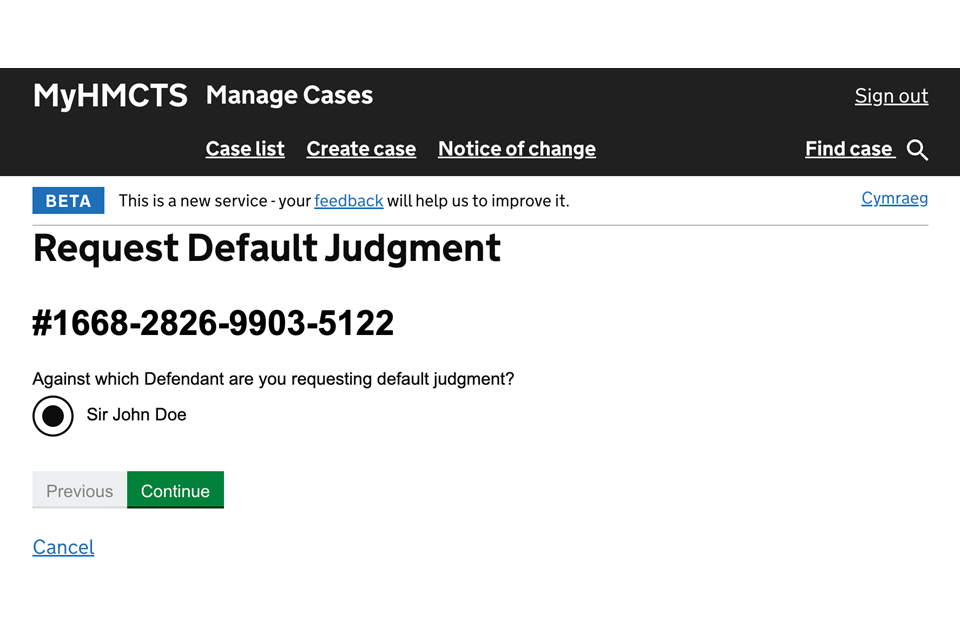Click the Request Default Judgment heading
This screenshot has height=640, width=960.
(266, 248)
